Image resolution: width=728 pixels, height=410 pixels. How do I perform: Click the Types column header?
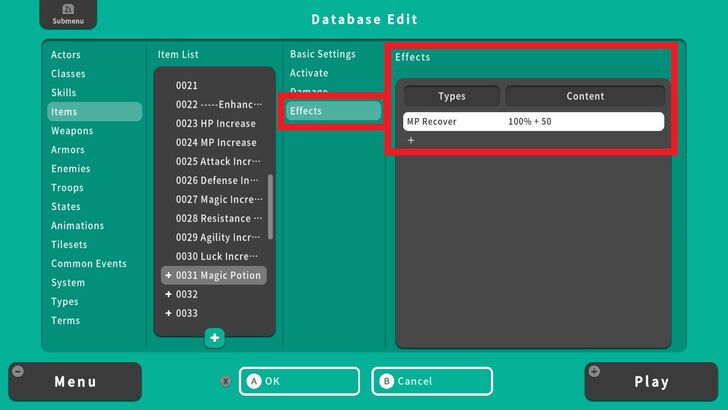point(452,97)
